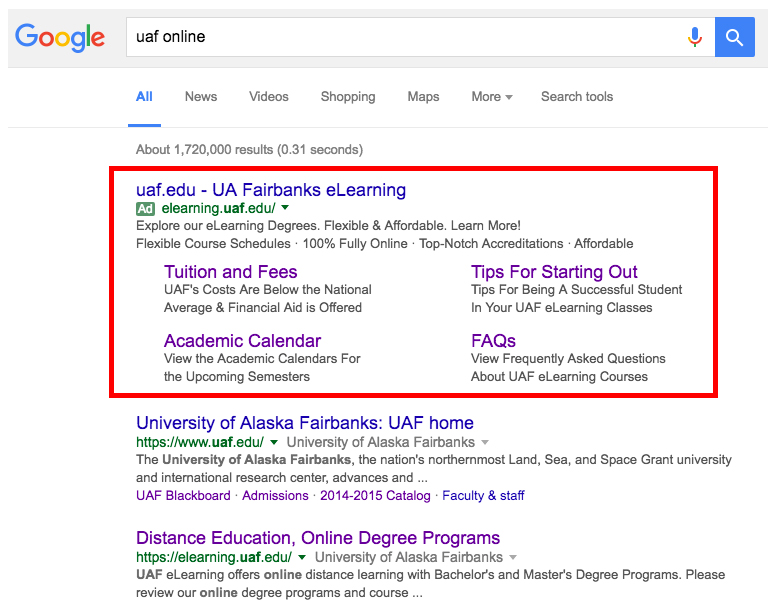Open "Distance Education, Online Degree Programs" result
The height and width of the screenshot is (615, 774).
(x=318, y=538)
